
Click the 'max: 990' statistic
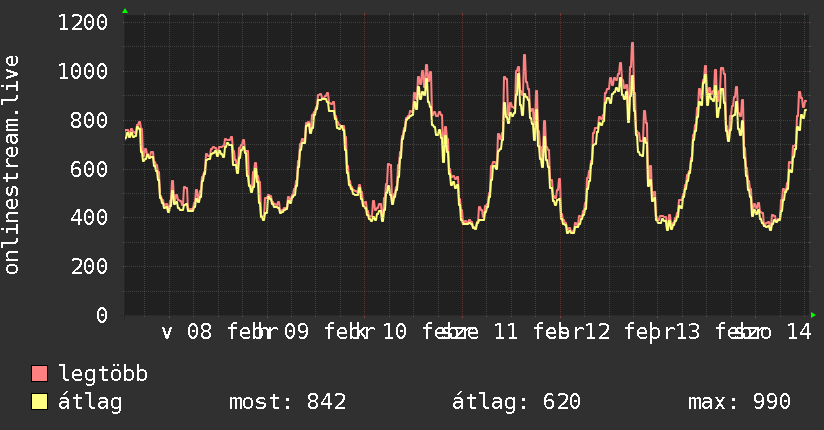click(739, 402)
